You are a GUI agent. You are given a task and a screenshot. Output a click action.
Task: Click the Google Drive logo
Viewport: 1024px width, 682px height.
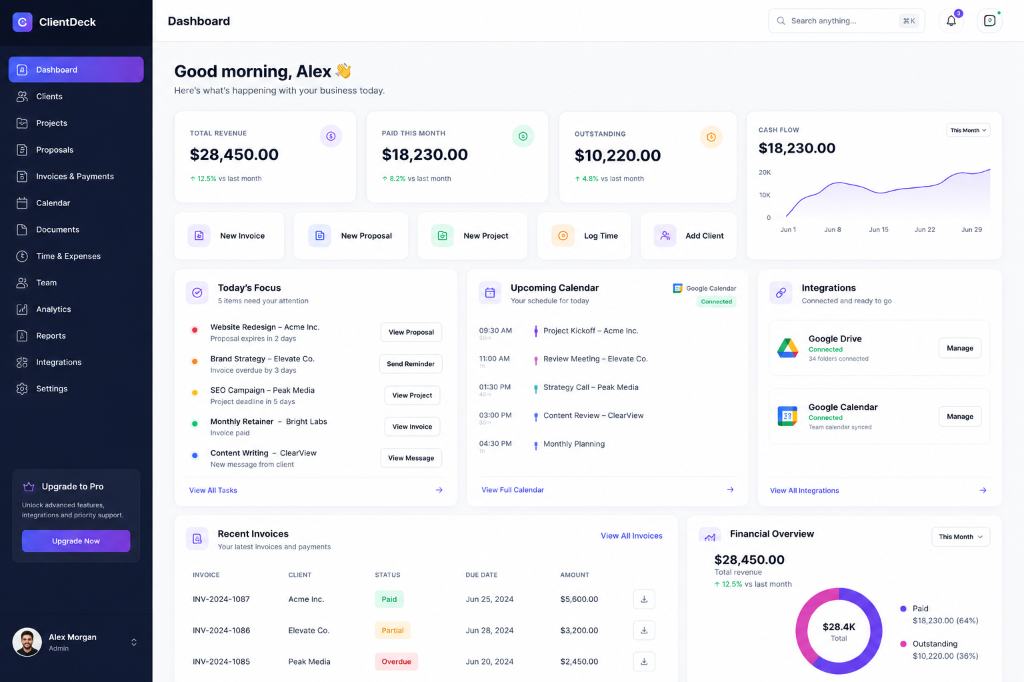pos(788,348)
